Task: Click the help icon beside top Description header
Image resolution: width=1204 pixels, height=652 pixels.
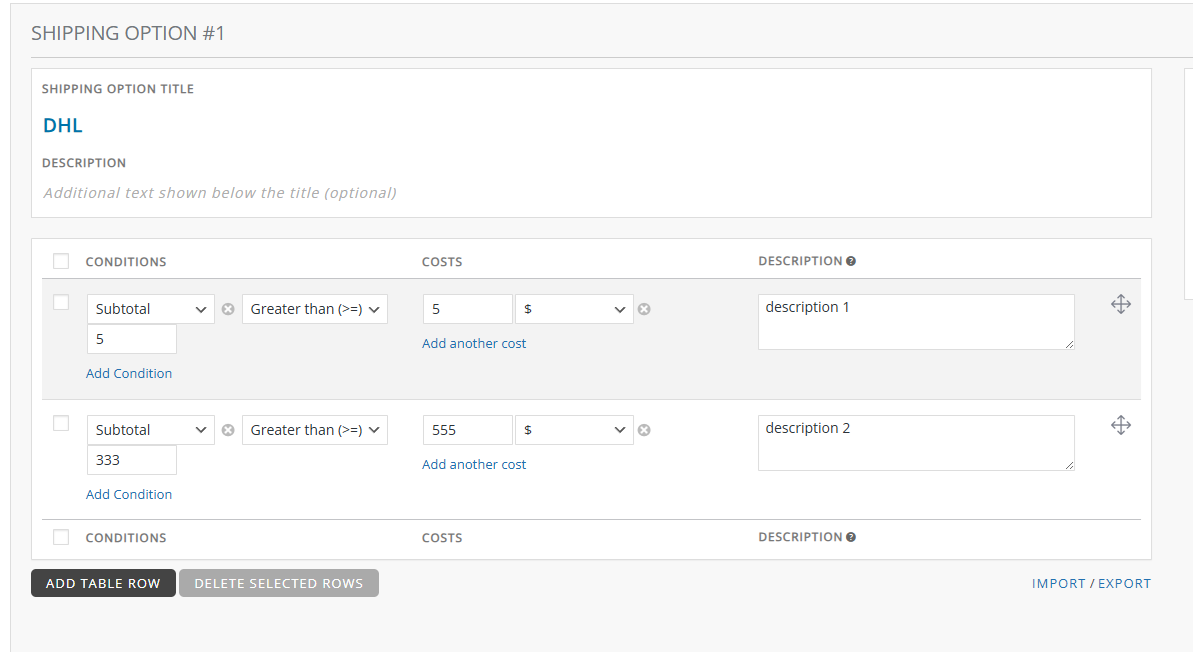Action: click(x=851, y=261)
